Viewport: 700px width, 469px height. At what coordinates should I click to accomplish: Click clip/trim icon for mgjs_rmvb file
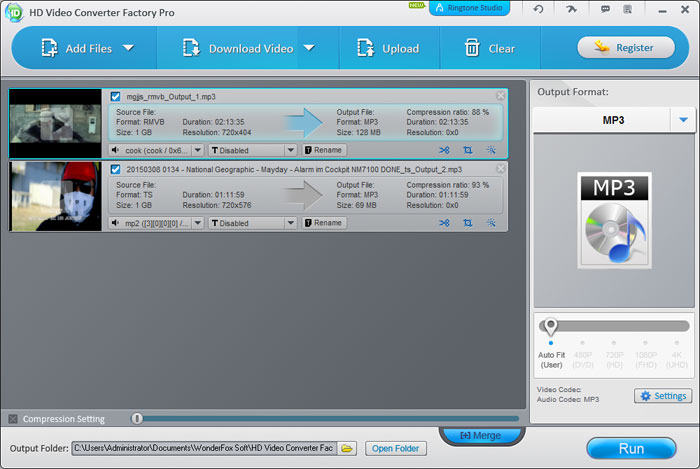tap(444, 150)
